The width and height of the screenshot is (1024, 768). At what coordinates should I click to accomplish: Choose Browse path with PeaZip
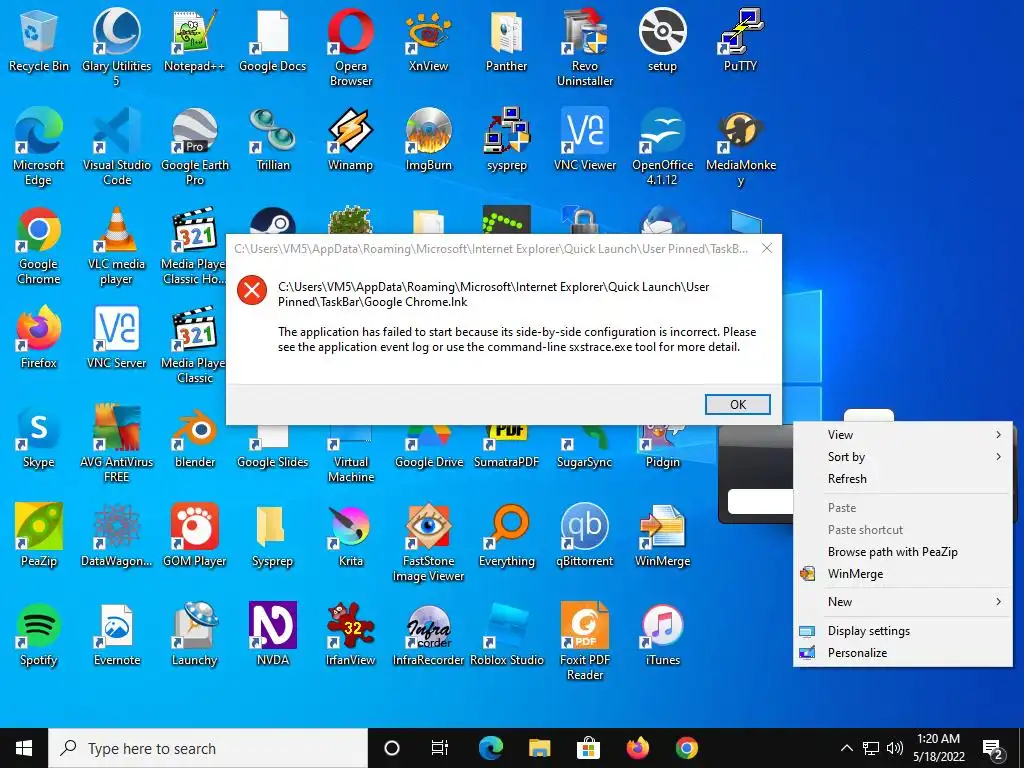coord(903,552)
